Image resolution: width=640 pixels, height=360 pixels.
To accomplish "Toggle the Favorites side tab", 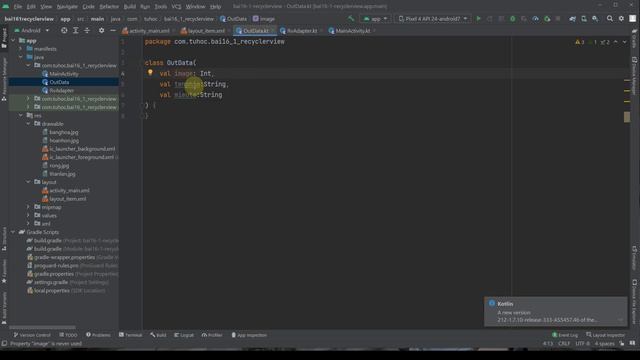I will (4, 271).
